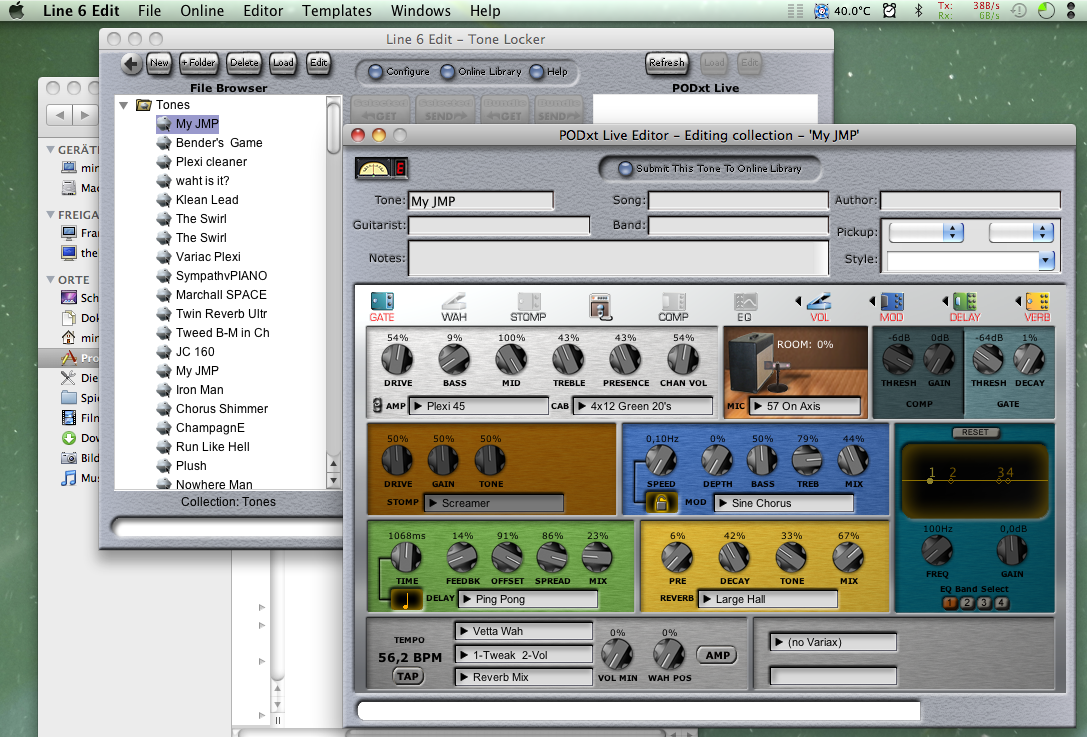Viewport: 1087px width, 737px height.
Task: Open the File menu
Action: point(149,10)
